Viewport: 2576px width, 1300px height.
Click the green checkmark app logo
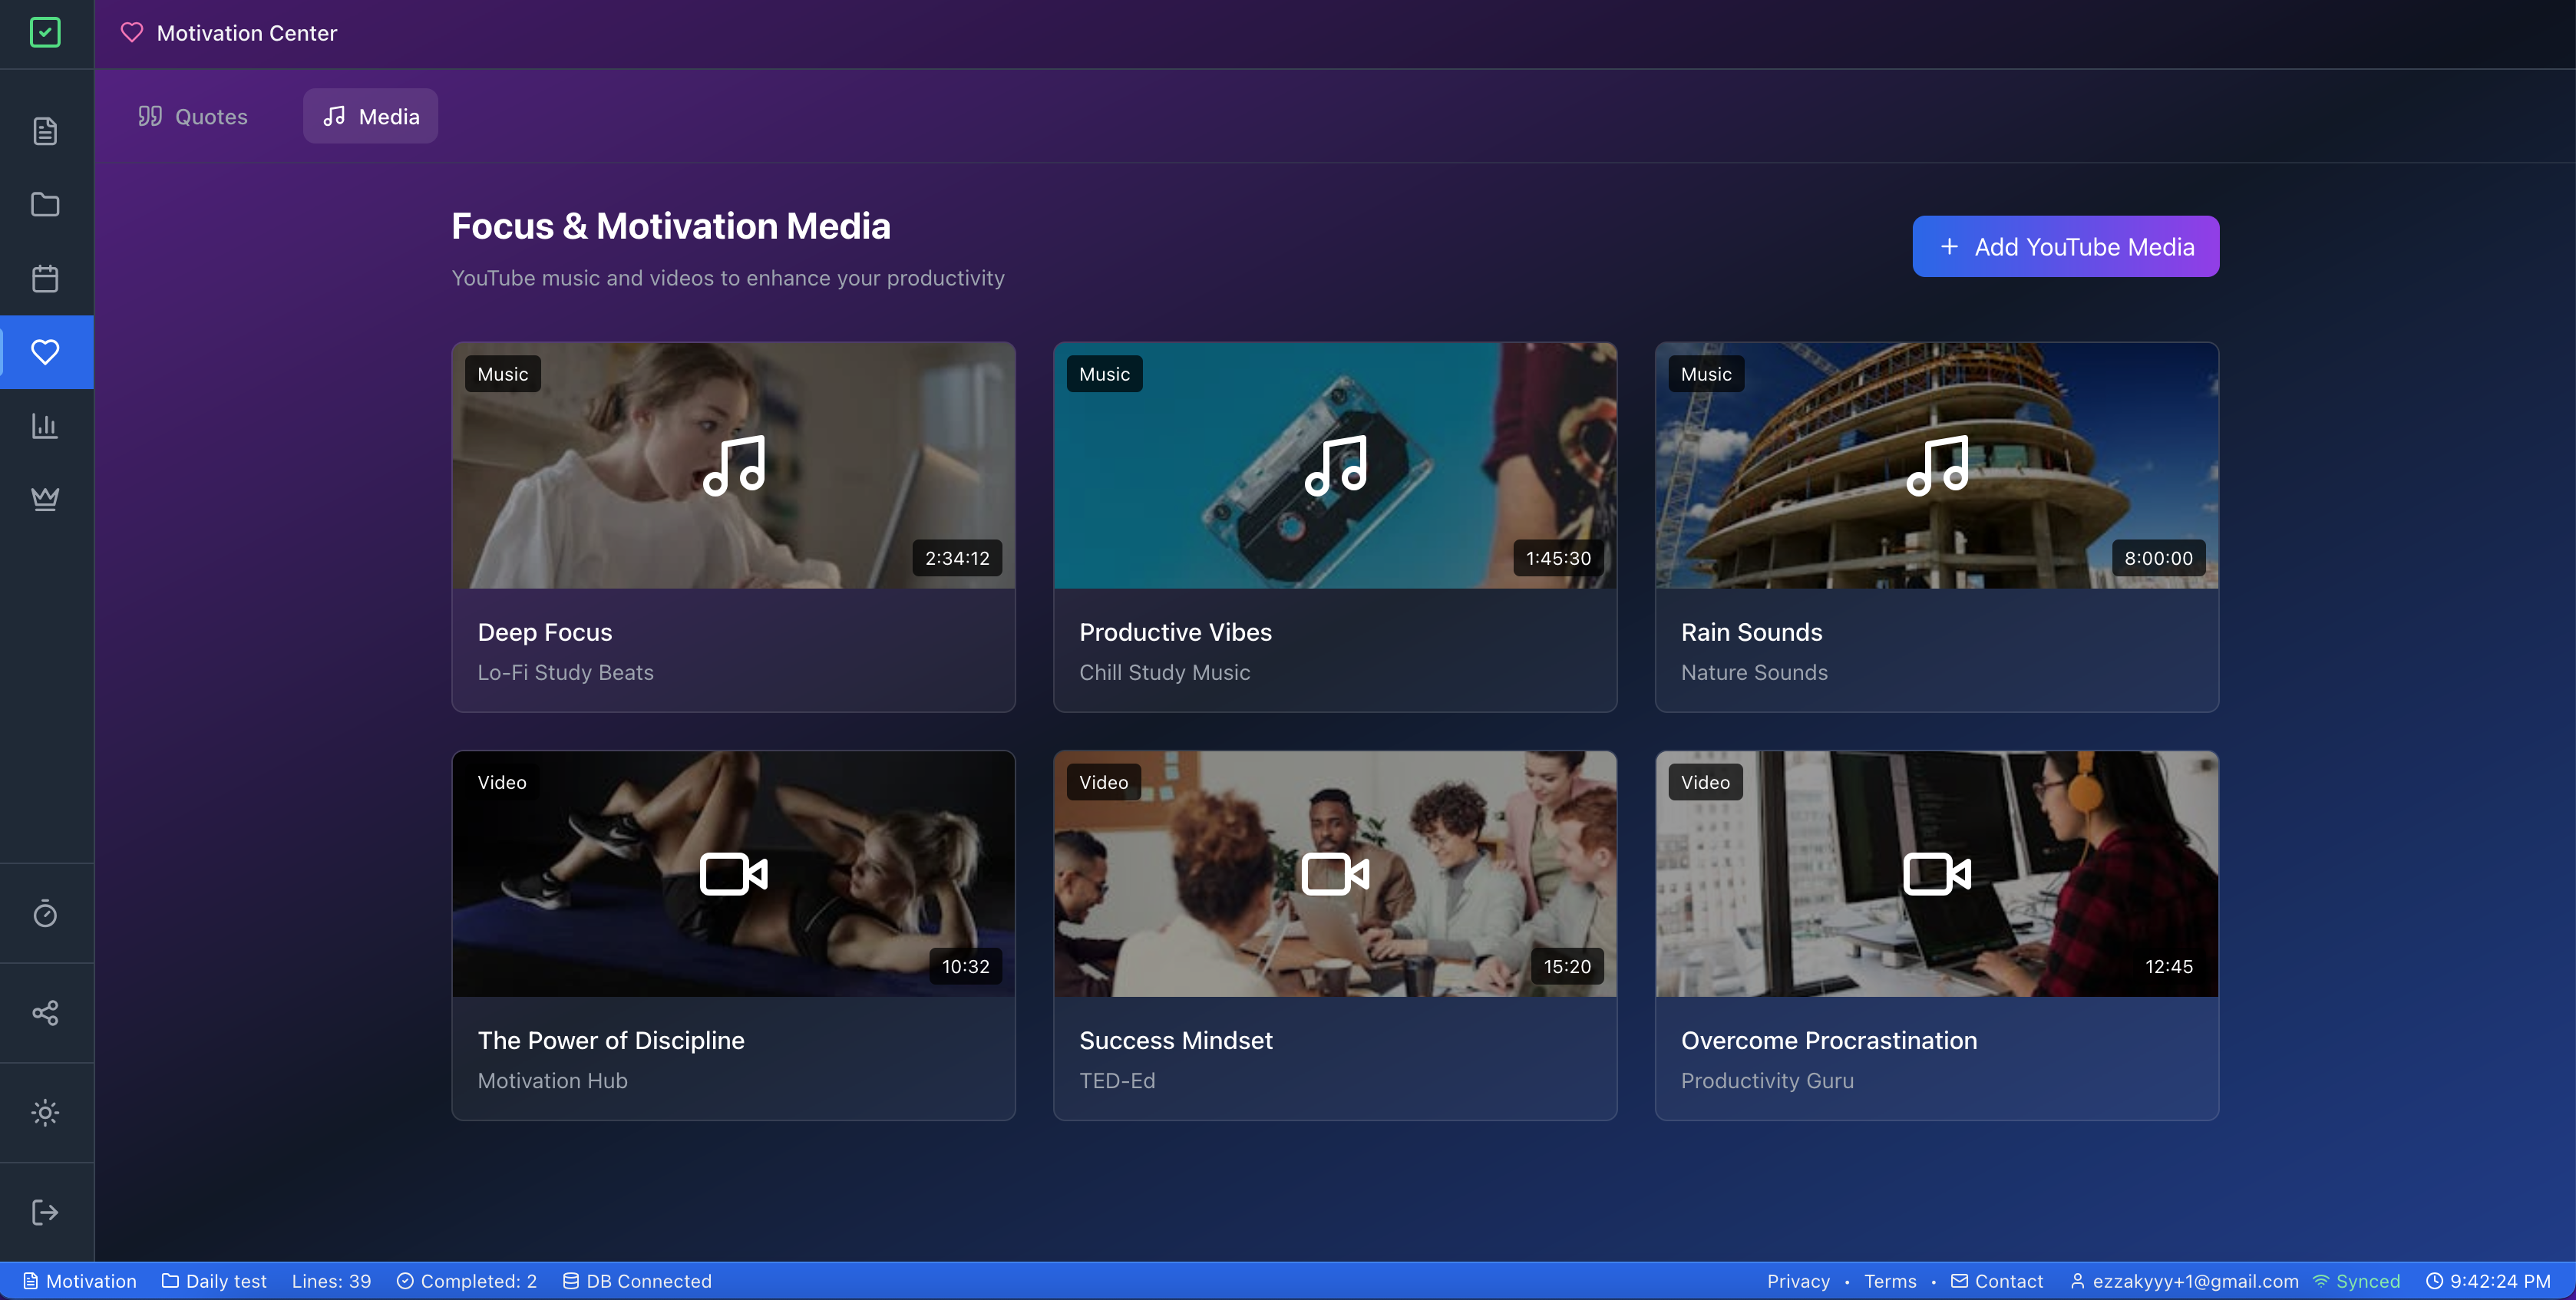(45, 33)
